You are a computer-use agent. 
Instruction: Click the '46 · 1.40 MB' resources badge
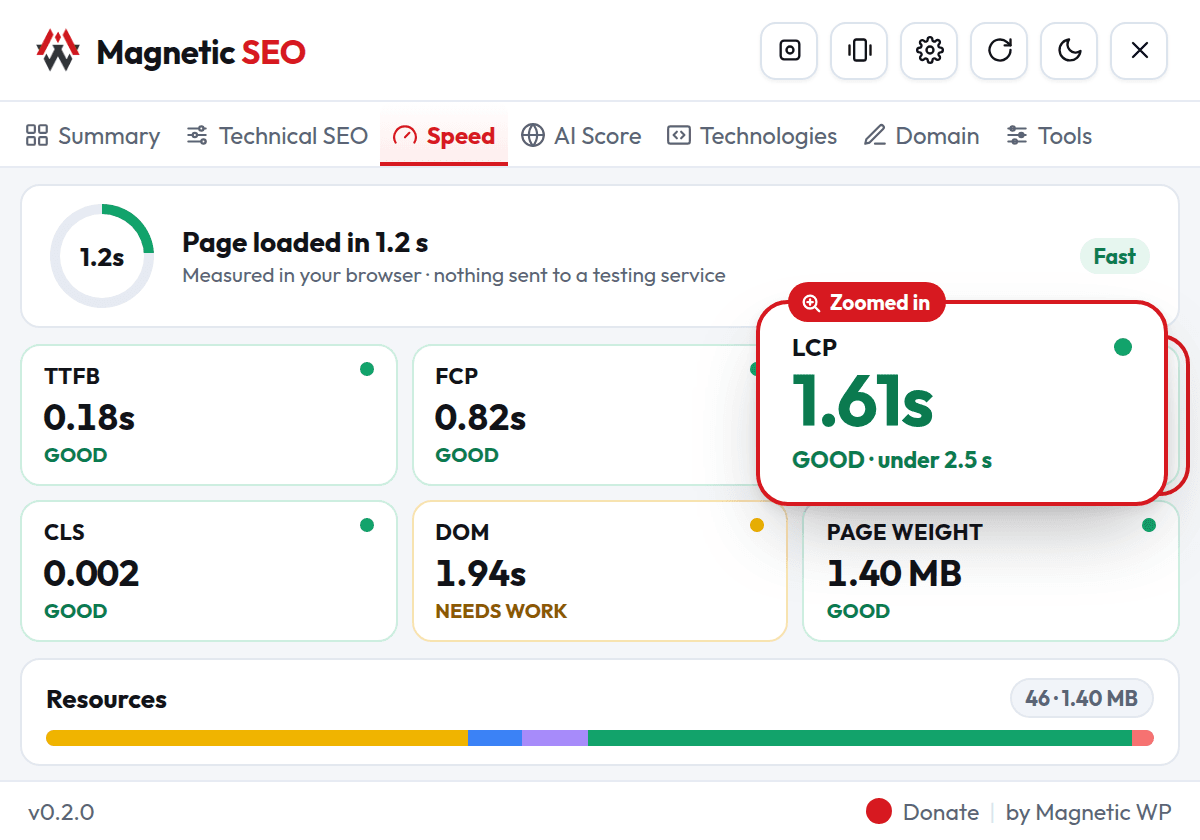point(1082,699)
